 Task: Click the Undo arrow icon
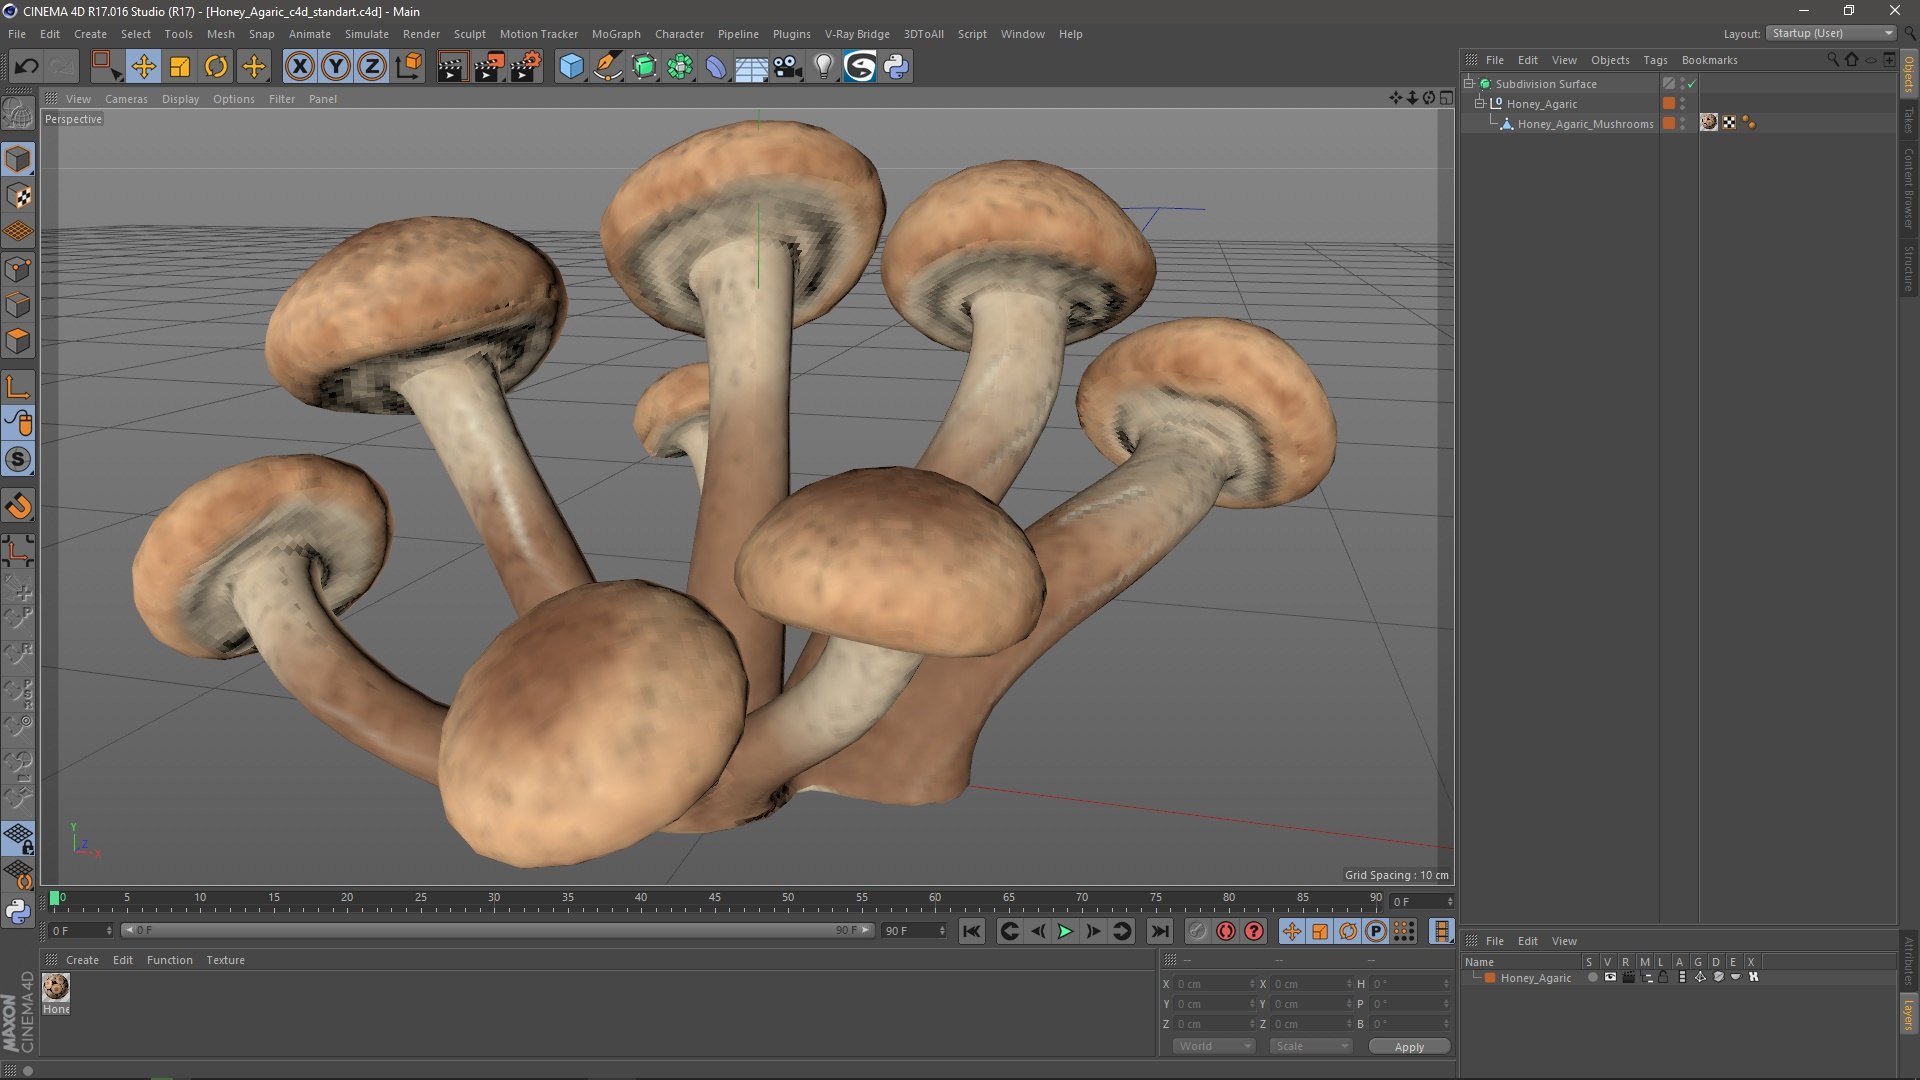click(x=26, y=67)
